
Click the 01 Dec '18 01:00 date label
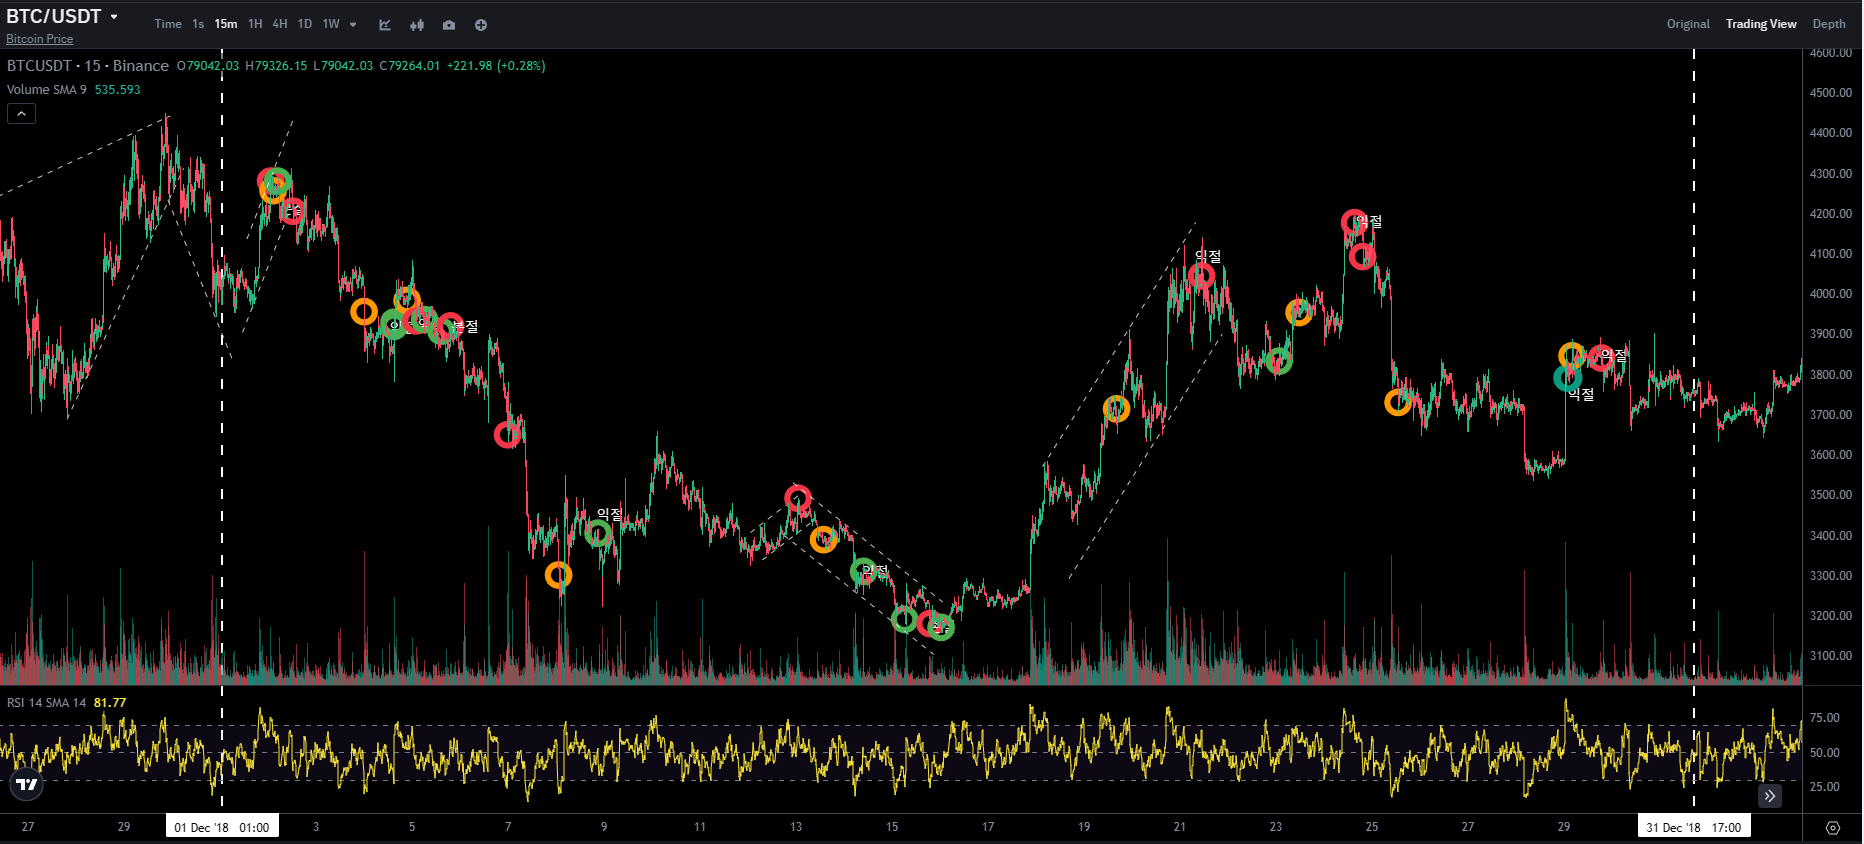(x=222, y=827)
